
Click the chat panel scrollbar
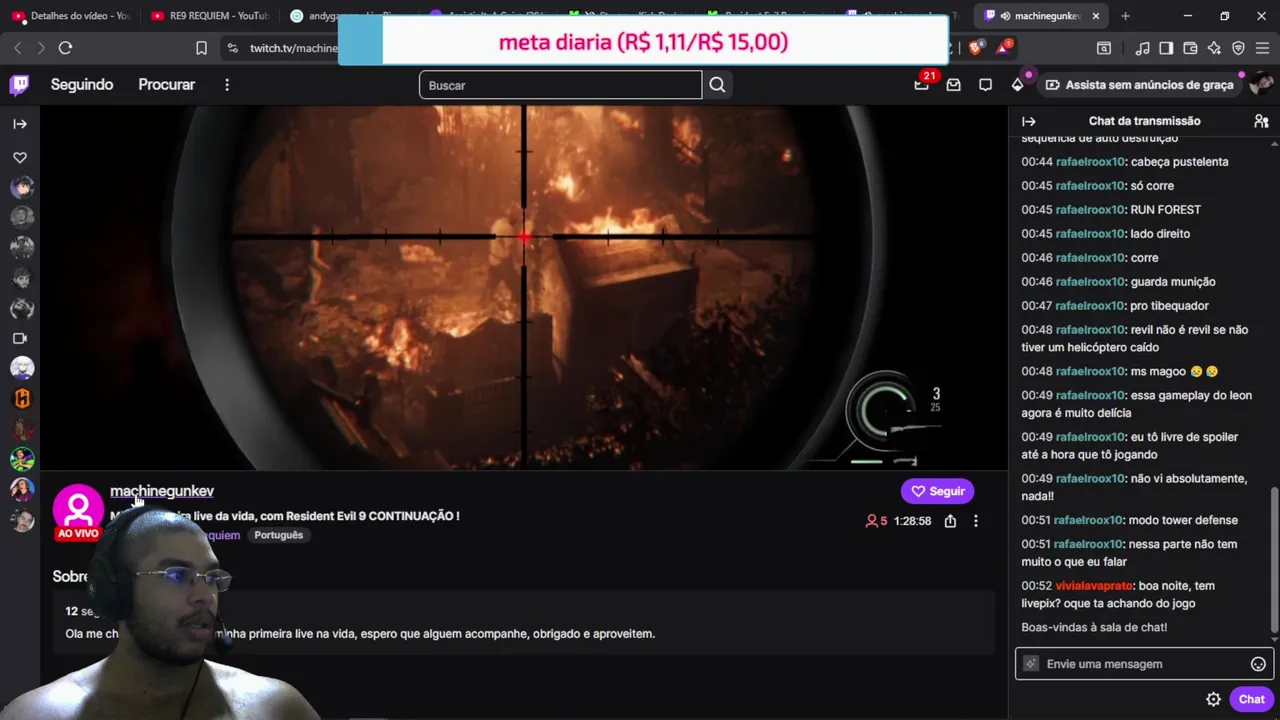[x=1274, y=560]
